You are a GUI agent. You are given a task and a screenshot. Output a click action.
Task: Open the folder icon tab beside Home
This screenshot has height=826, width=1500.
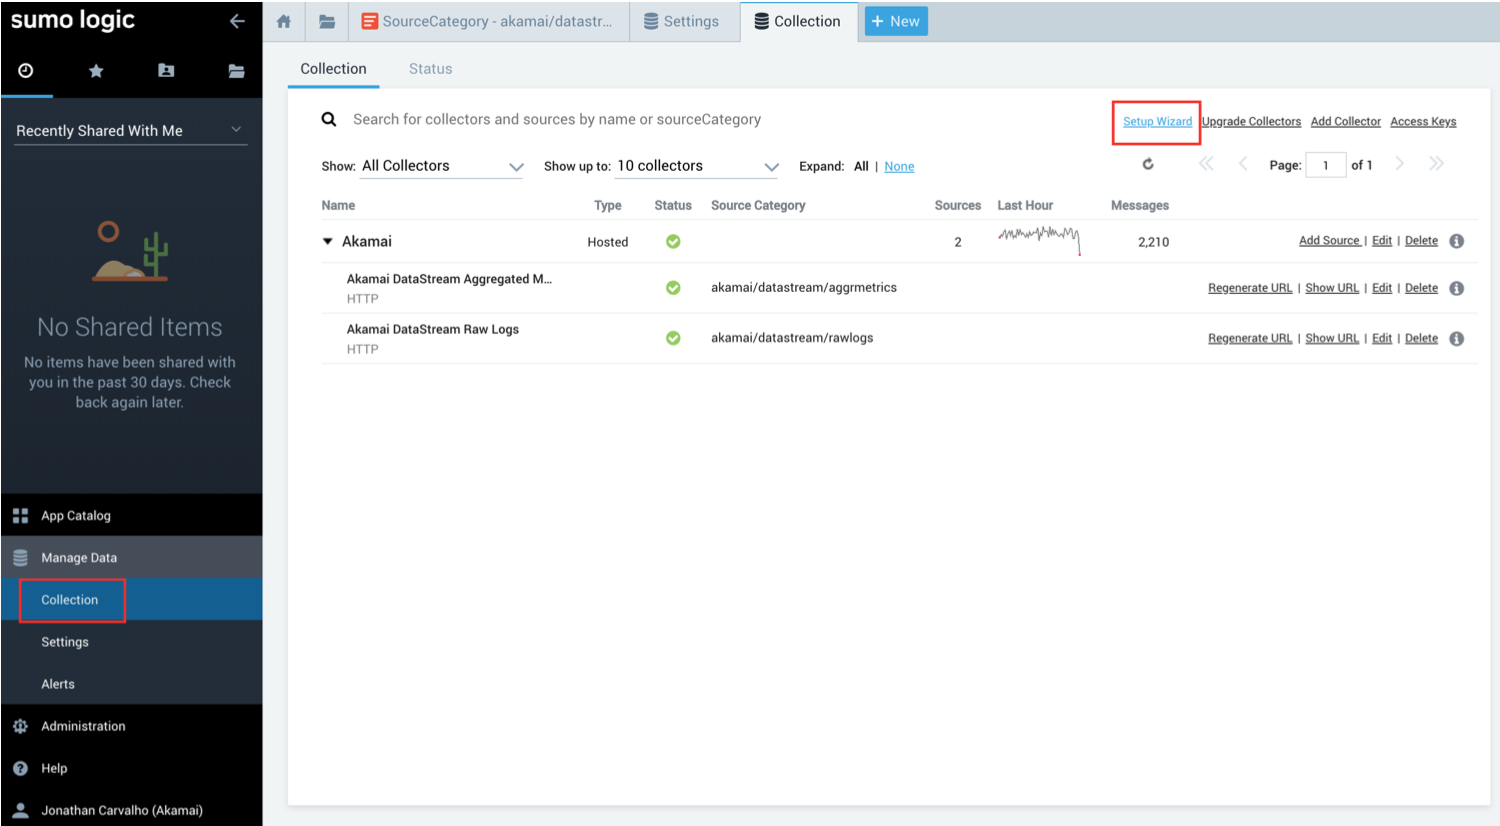point(327,21)
